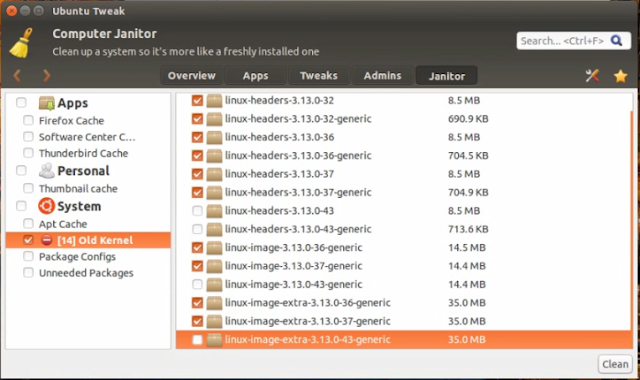Open the Apps tab
Screen dimensions: 640x380
pyautogui.click(x=256, y=76)
